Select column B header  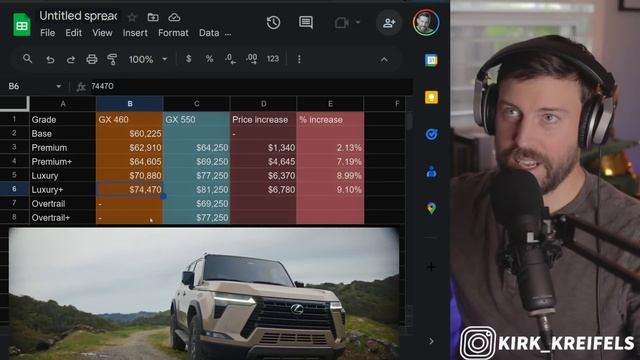point(130,104)
